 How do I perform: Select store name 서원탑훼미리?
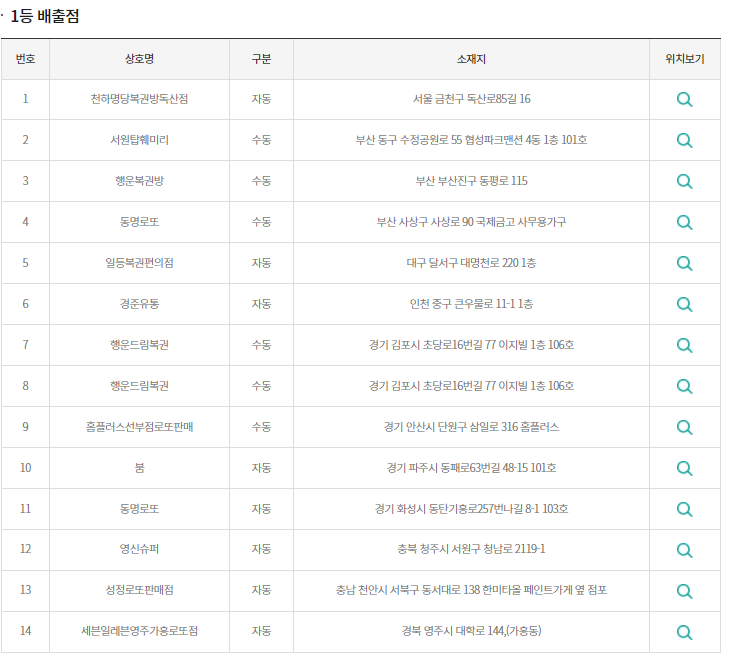139,140
